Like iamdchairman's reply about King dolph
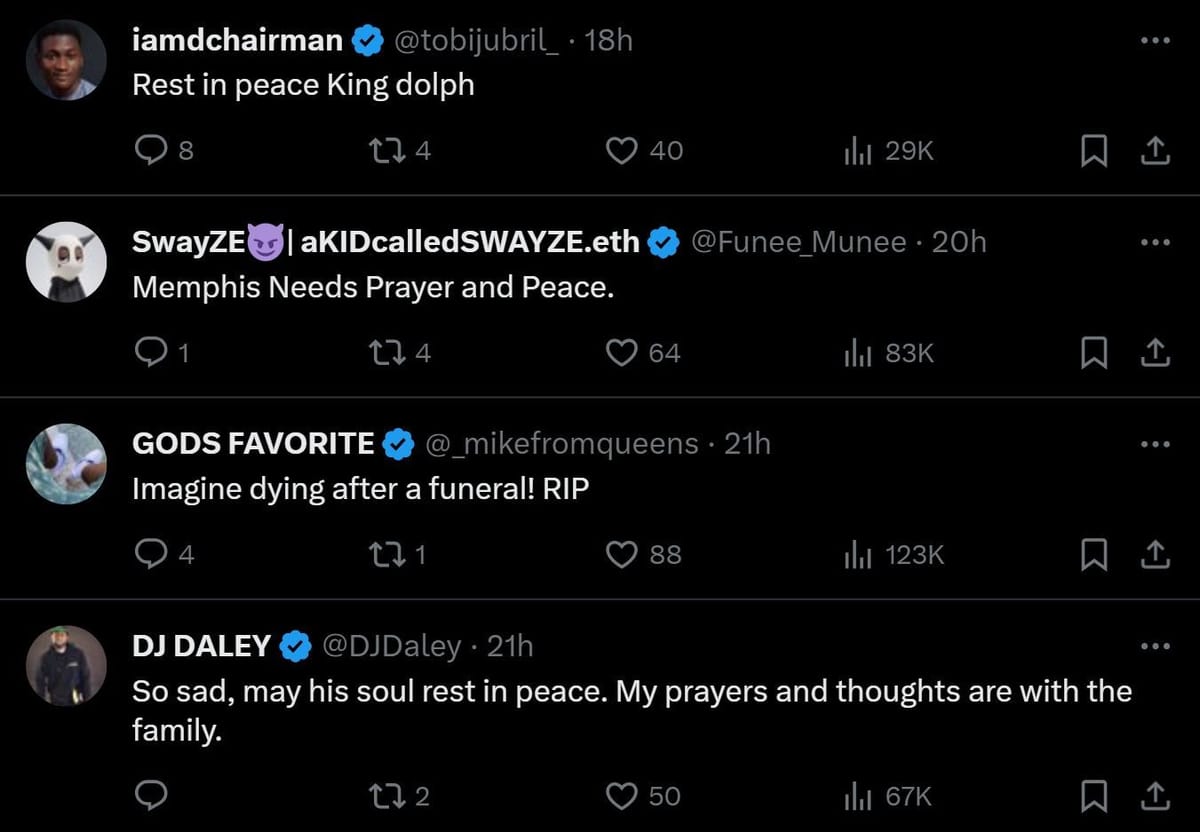1200x832 pixels. [622, 150]
